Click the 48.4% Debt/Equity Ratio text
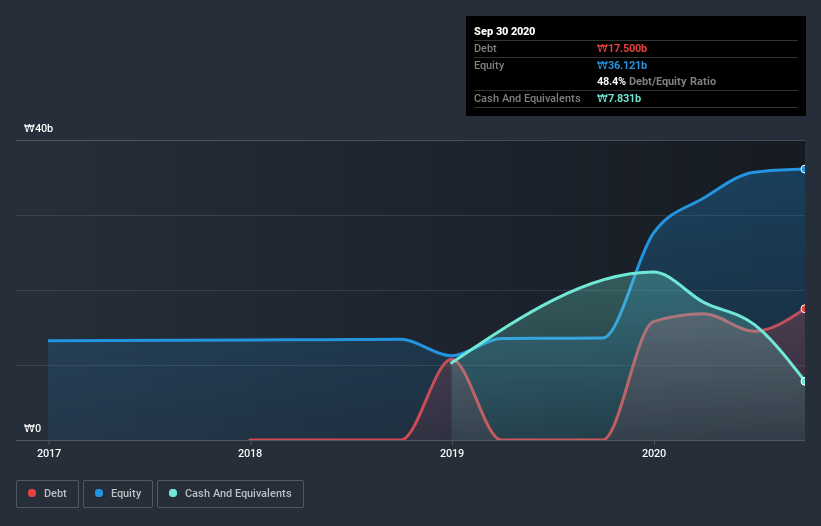The image size is (821, 526). tap(657, 81)
